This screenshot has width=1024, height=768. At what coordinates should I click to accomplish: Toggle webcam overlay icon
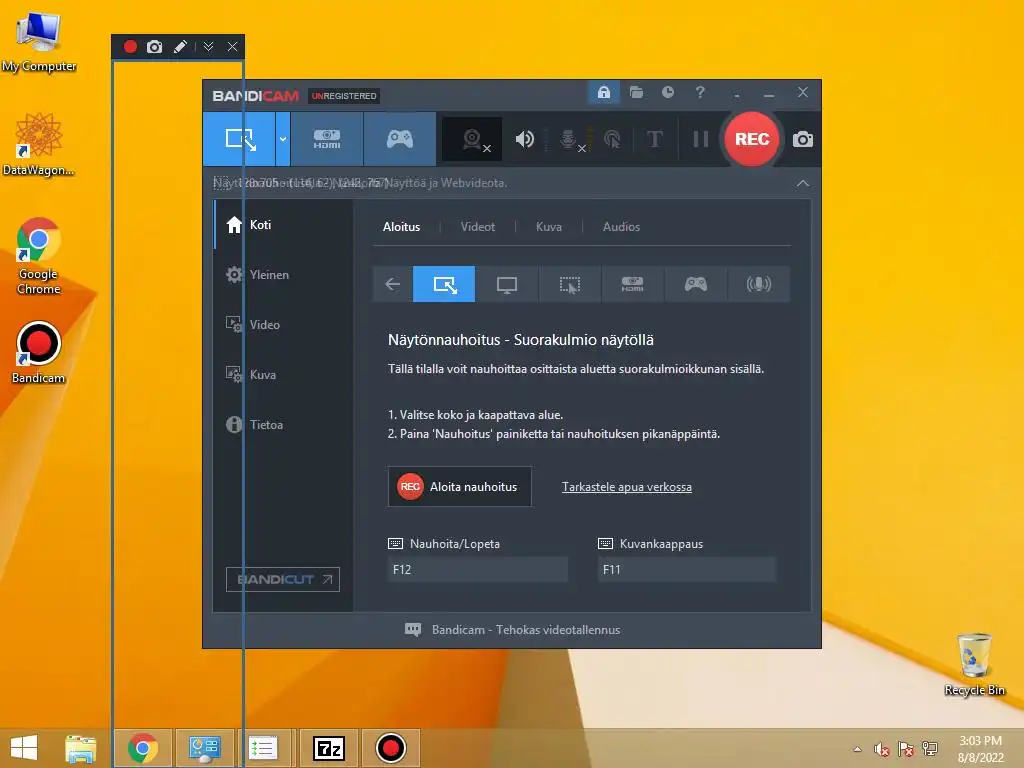[473, 139]
